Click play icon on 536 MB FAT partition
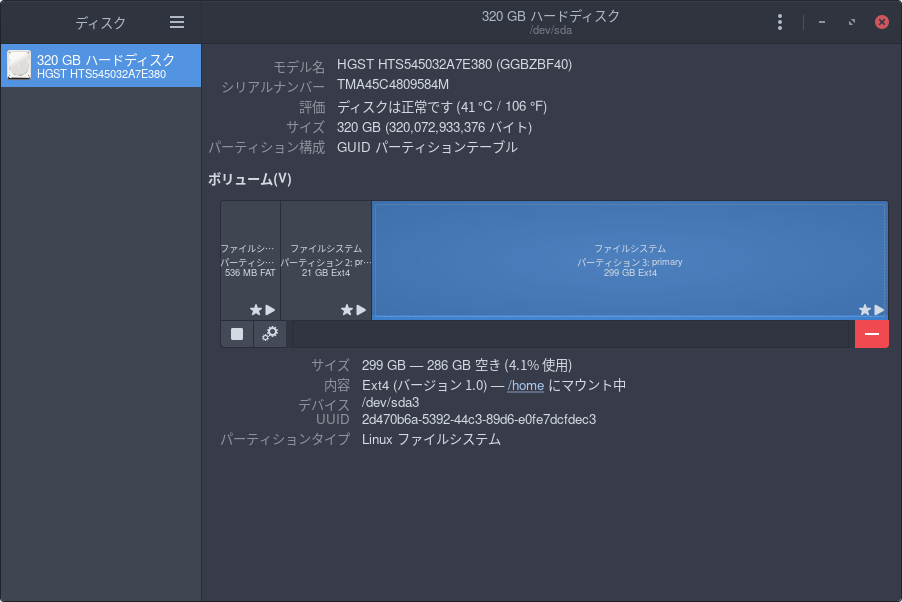Image resolution: width=902 pixels, height=602 pixels. pyautogui.click(x=270, y=310)
